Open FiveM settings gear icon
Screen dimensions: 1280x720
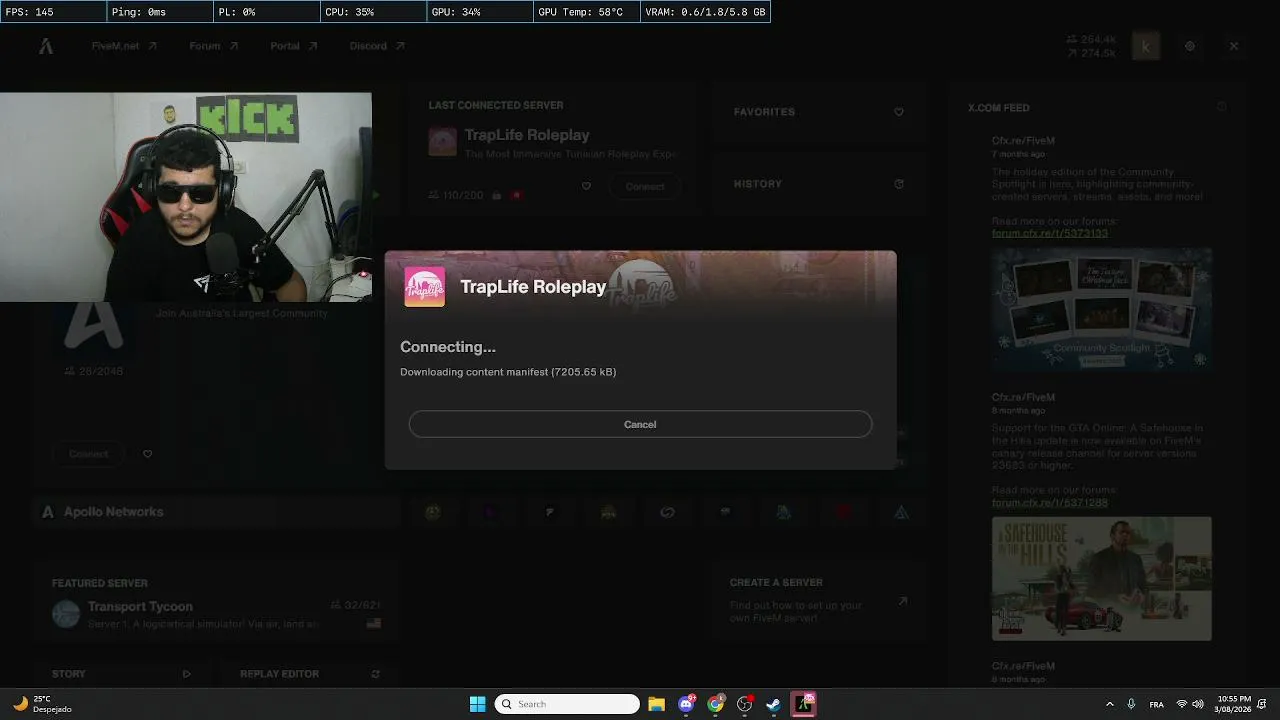point(1190,46)
